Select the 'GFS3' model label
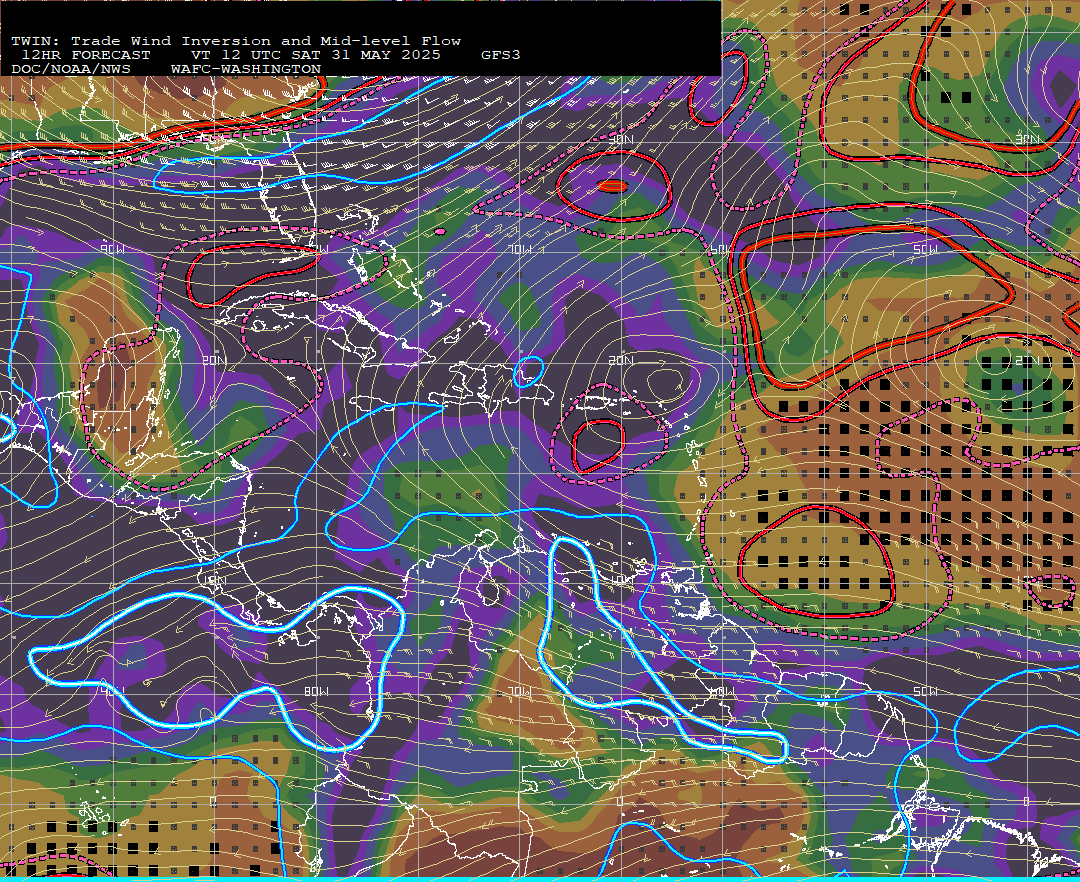1080x882 pixels. (501, 55)
